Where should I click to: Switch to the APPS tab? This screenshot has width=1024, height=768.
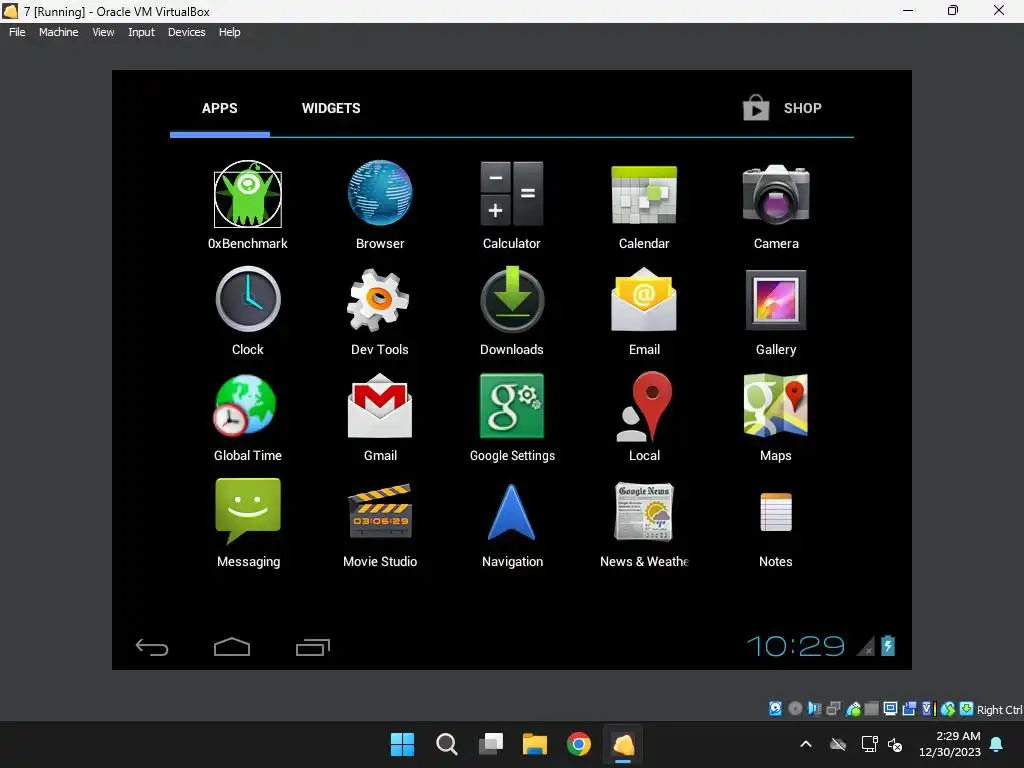tap(219, 108)
